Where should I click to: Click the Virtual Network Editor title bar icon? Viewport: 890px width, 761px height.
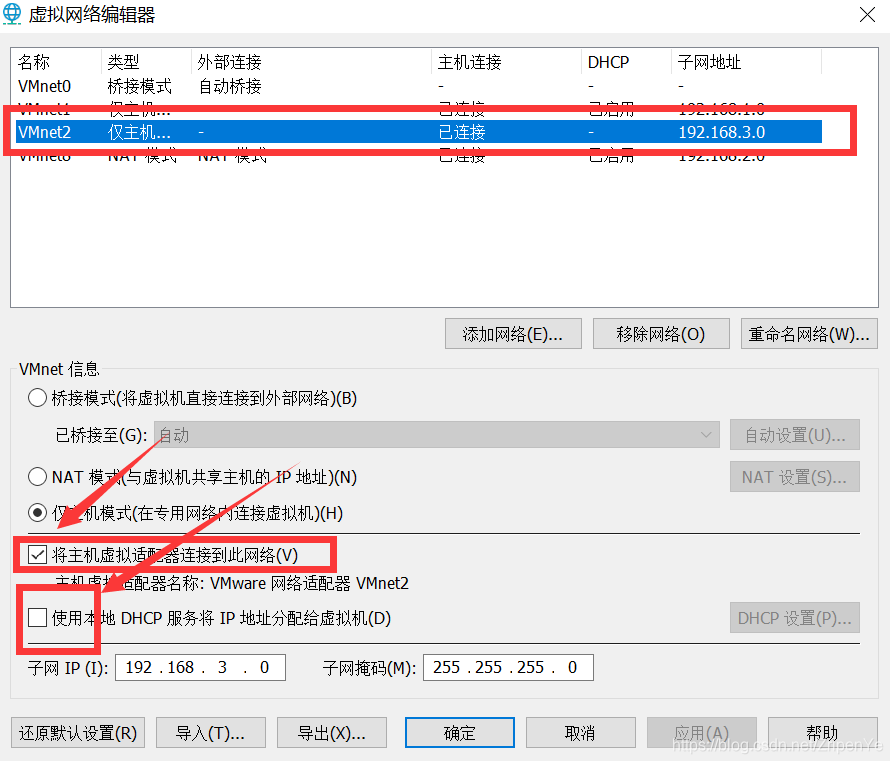[x=12, y=14]
